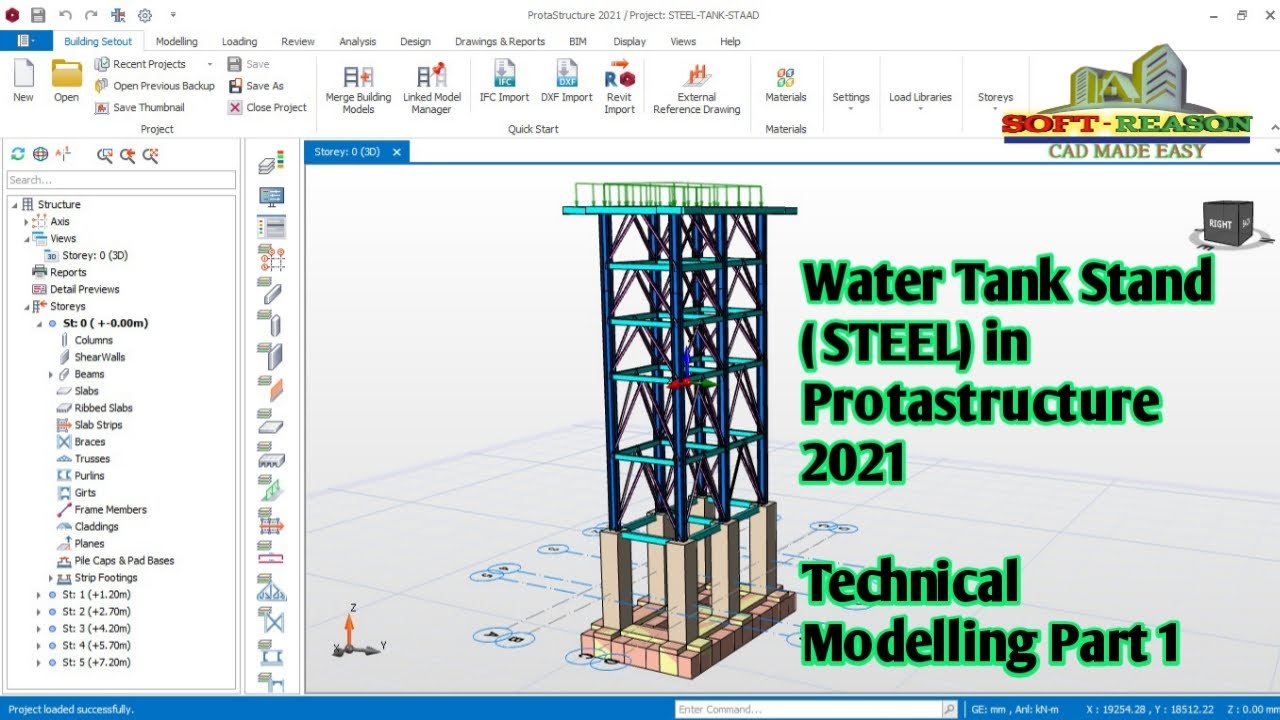The image size is (1280, 720).
Task: Expand storey St: 5 (+7.20m)
Action: pos(39,663)
